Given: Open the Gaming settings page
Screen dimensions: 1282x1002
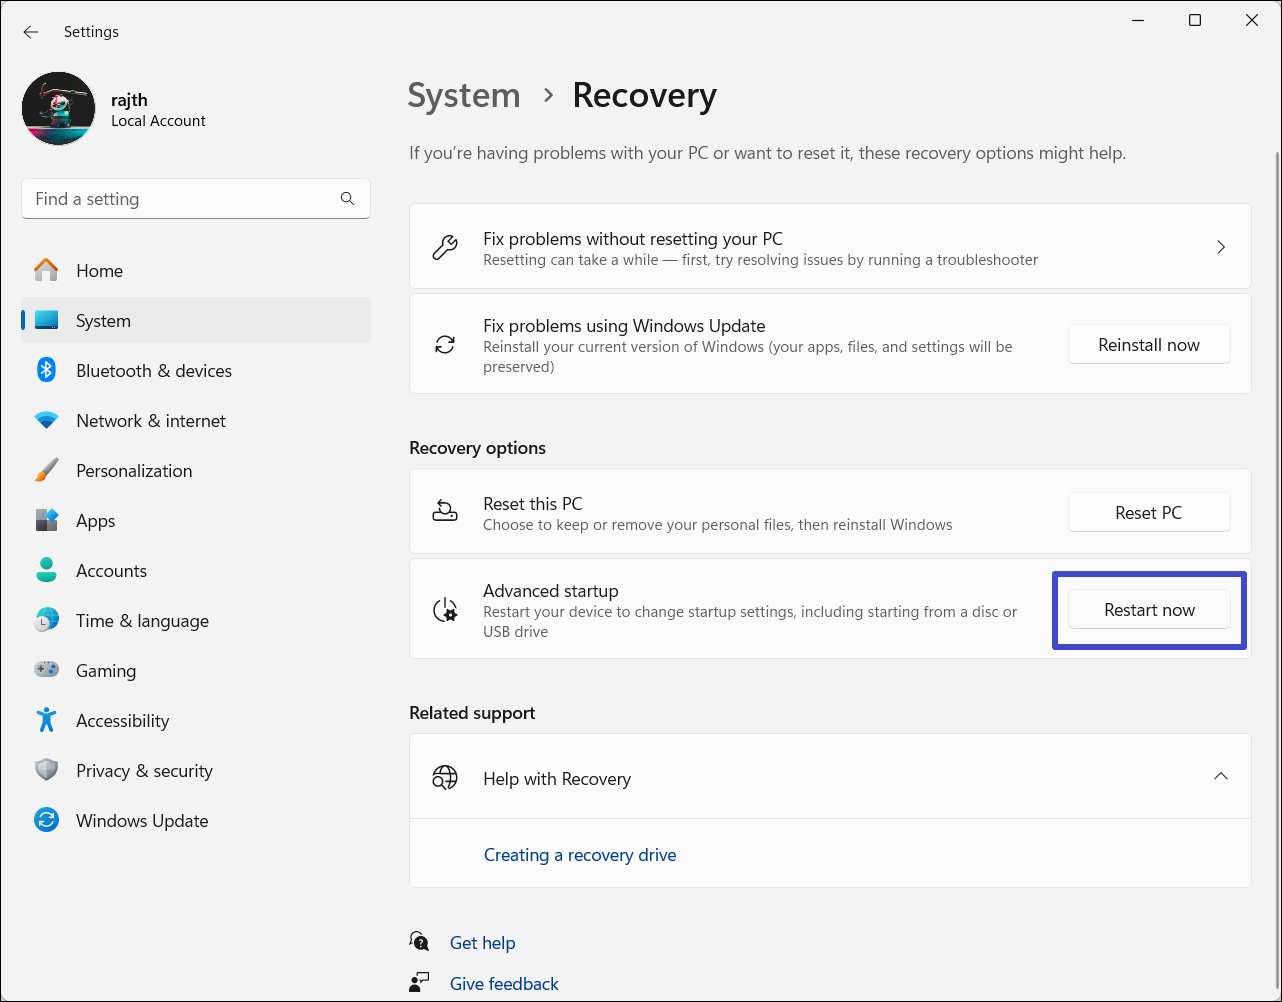Looking at the screenshot, I should pyautogui.click(x=105, y=671).
